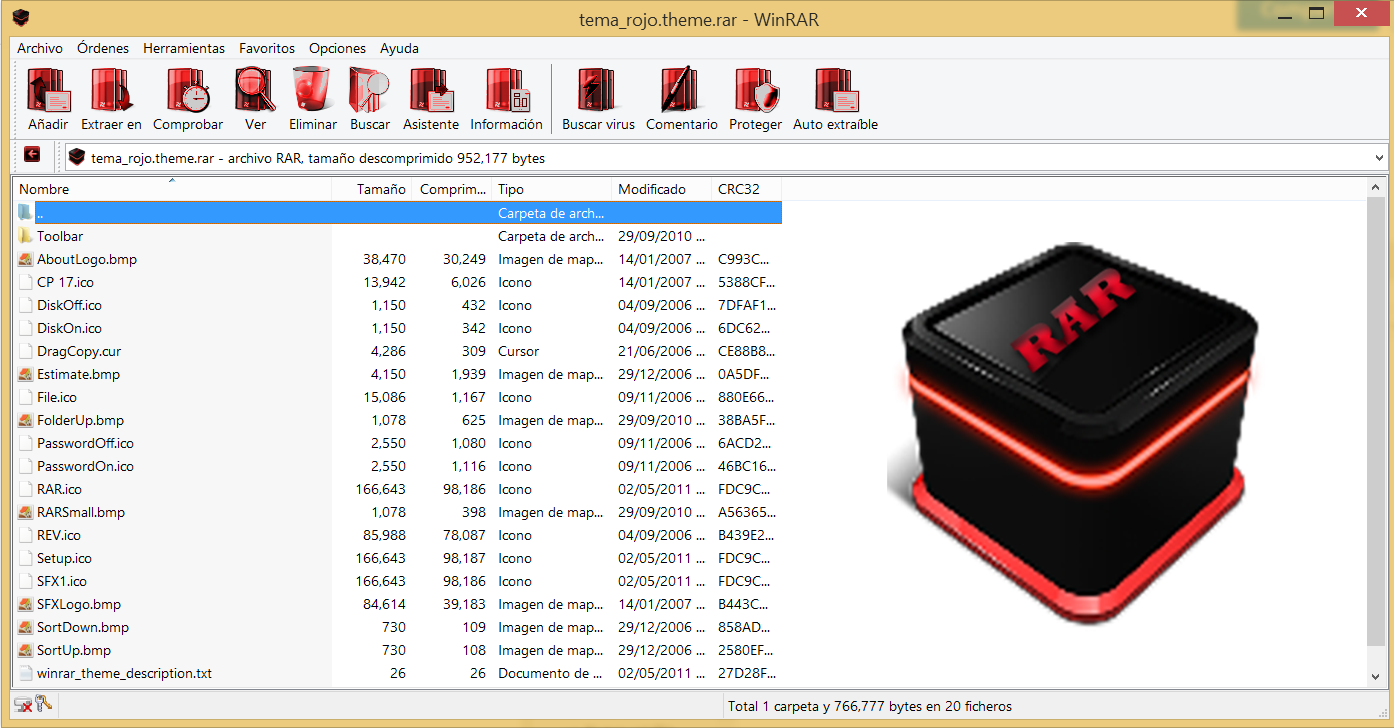Click the WinRAR title bar app icon

click(x=21, y=17)
